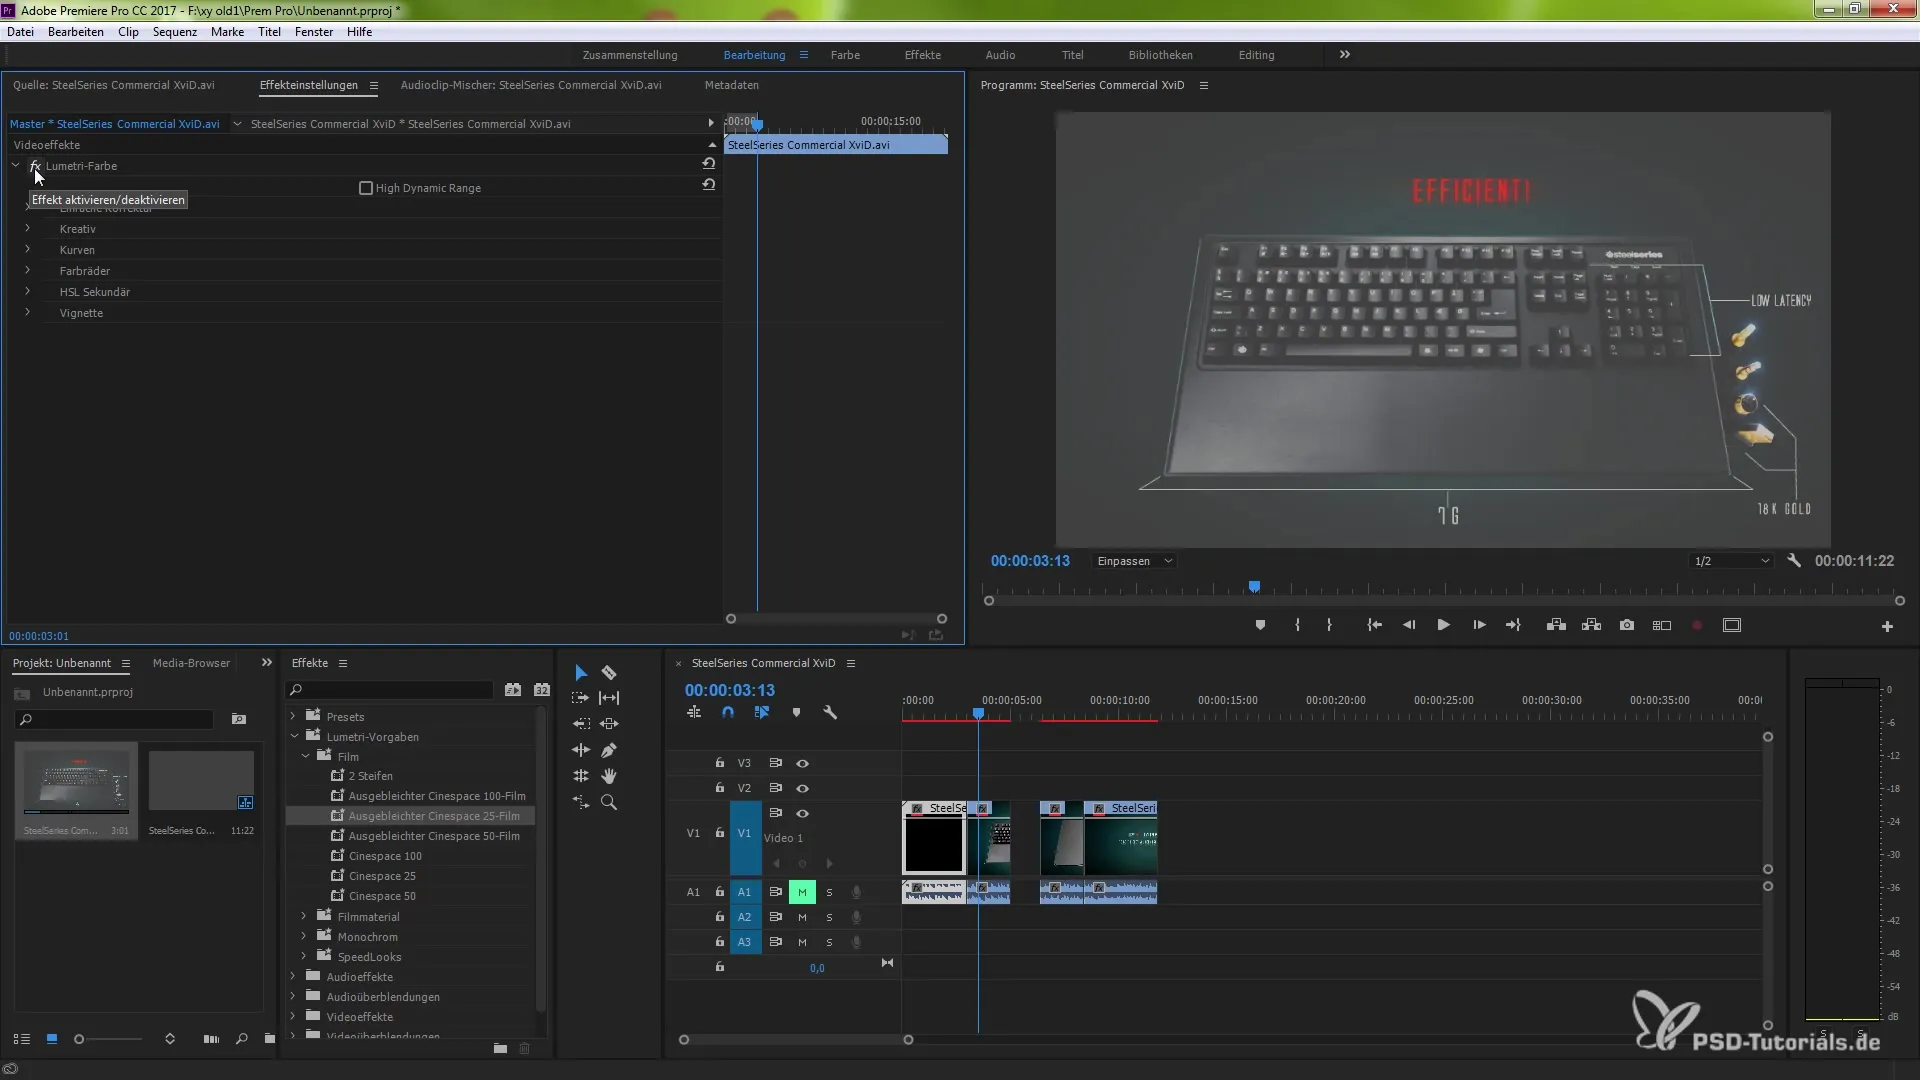Open Program monitor settings wrench
This screenshot has height=1080, width=1920.
[1794, 561]
